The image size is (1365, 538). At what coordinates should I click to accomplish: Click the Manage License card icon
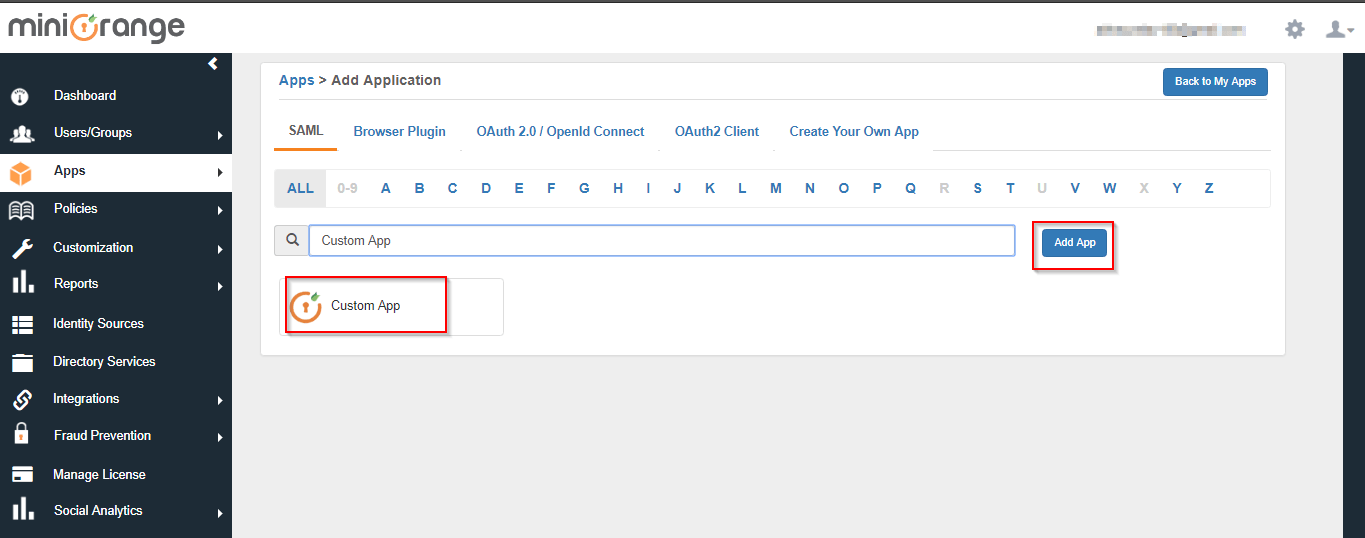click(x=22, y=475)
